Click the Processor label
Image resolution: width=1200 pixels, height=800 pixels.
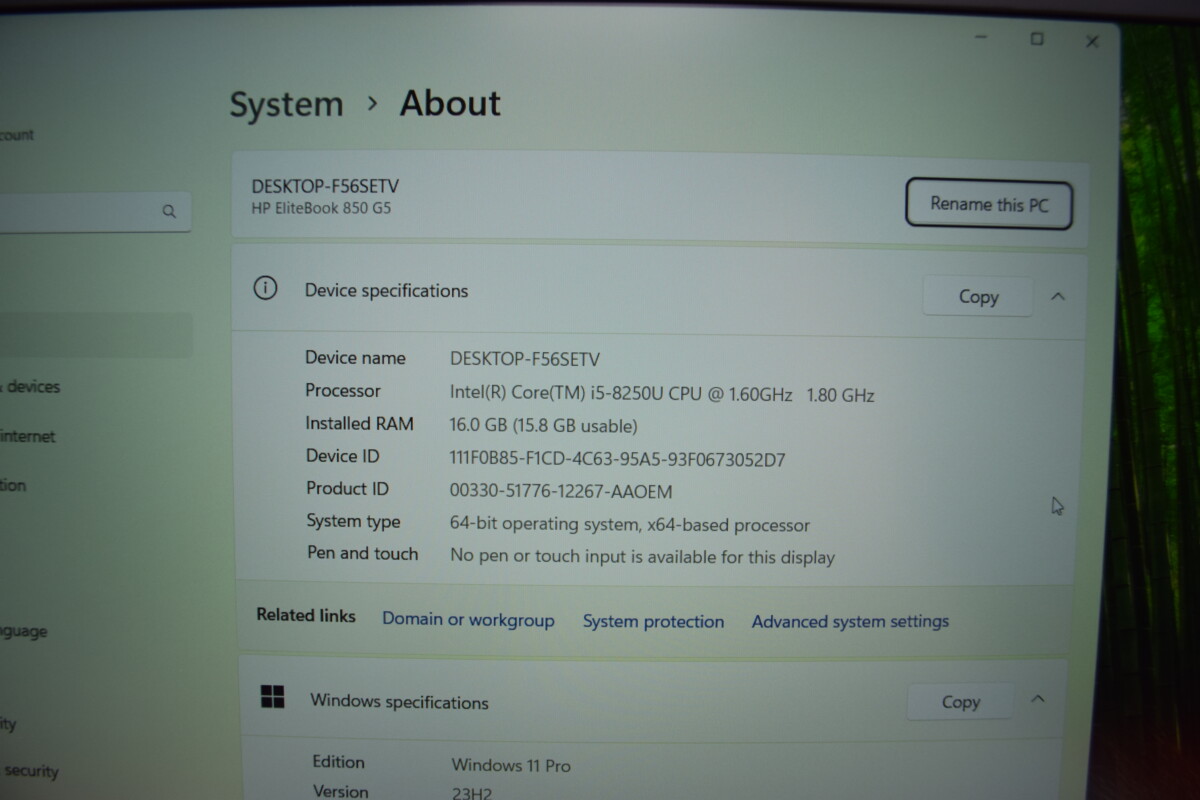click(343, 391)
